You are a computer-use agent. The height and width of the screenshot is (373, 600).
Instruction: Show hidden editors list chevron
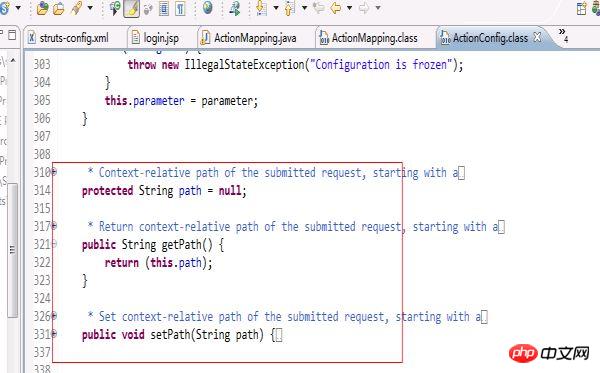tap(563, 34)
